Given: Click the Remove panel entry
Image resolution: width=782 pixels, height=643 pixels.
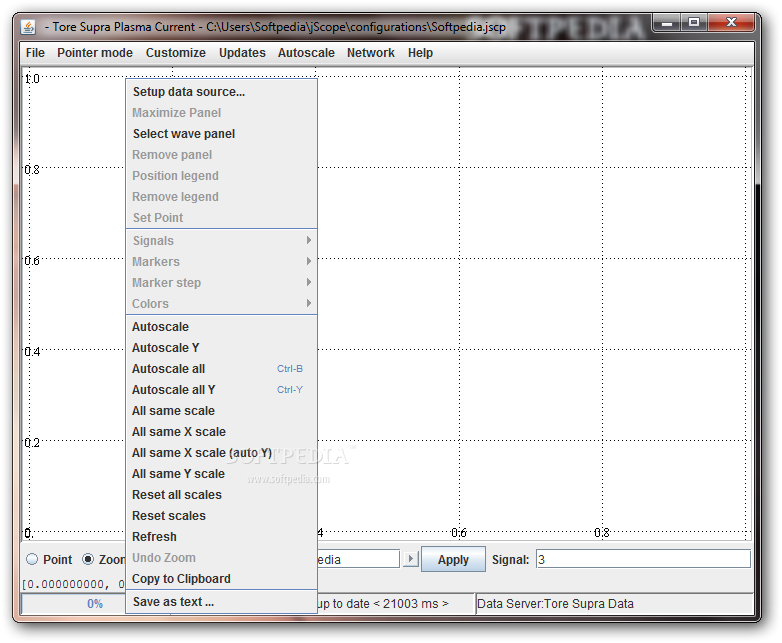Looking at the screenshot, I should click(x=221, y=155).
